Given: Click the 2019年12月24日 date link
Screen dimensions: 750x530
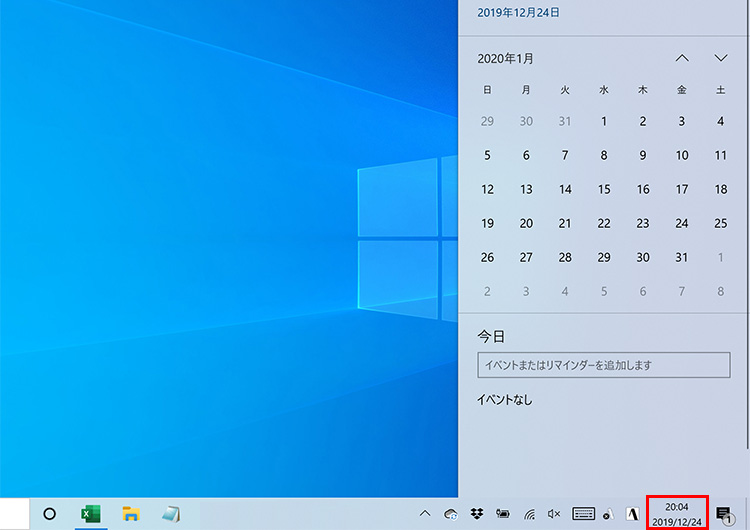Looking at the screenshot, I should point(518,13).
